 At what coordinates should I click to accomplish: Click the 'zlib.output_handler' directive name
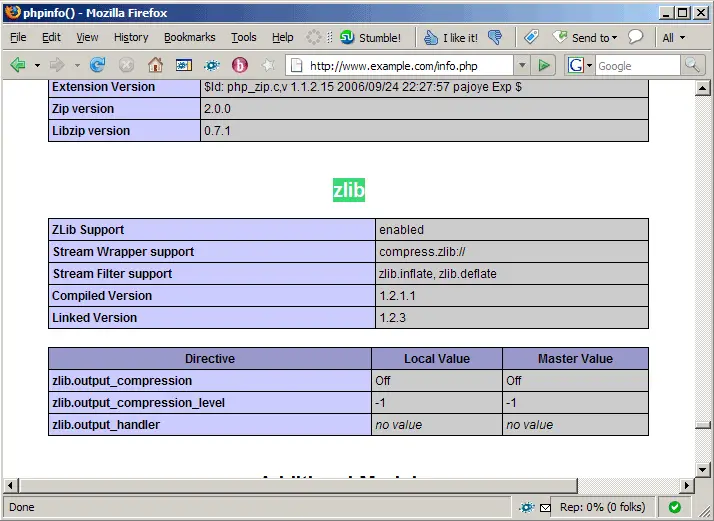coord(106,424)
